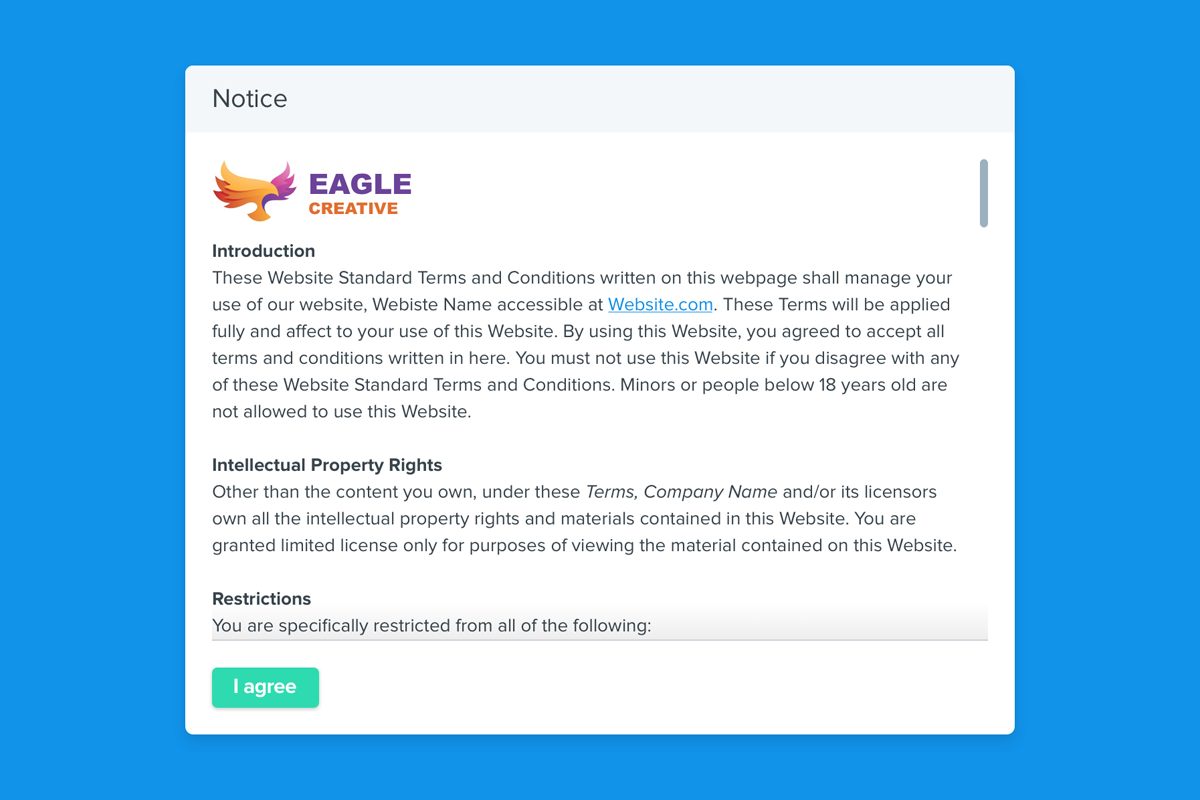Click the Introduction heading
1200x800 pixels.
(x=263, y=251)
